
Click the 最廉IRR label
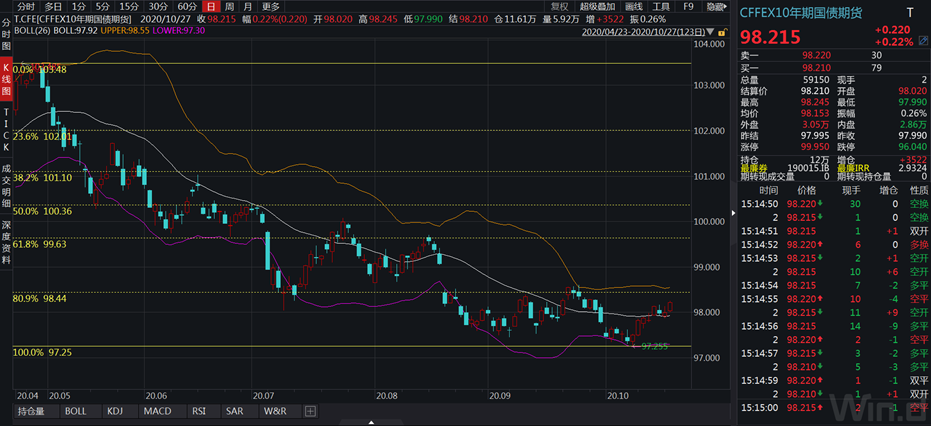pos(854,168)
